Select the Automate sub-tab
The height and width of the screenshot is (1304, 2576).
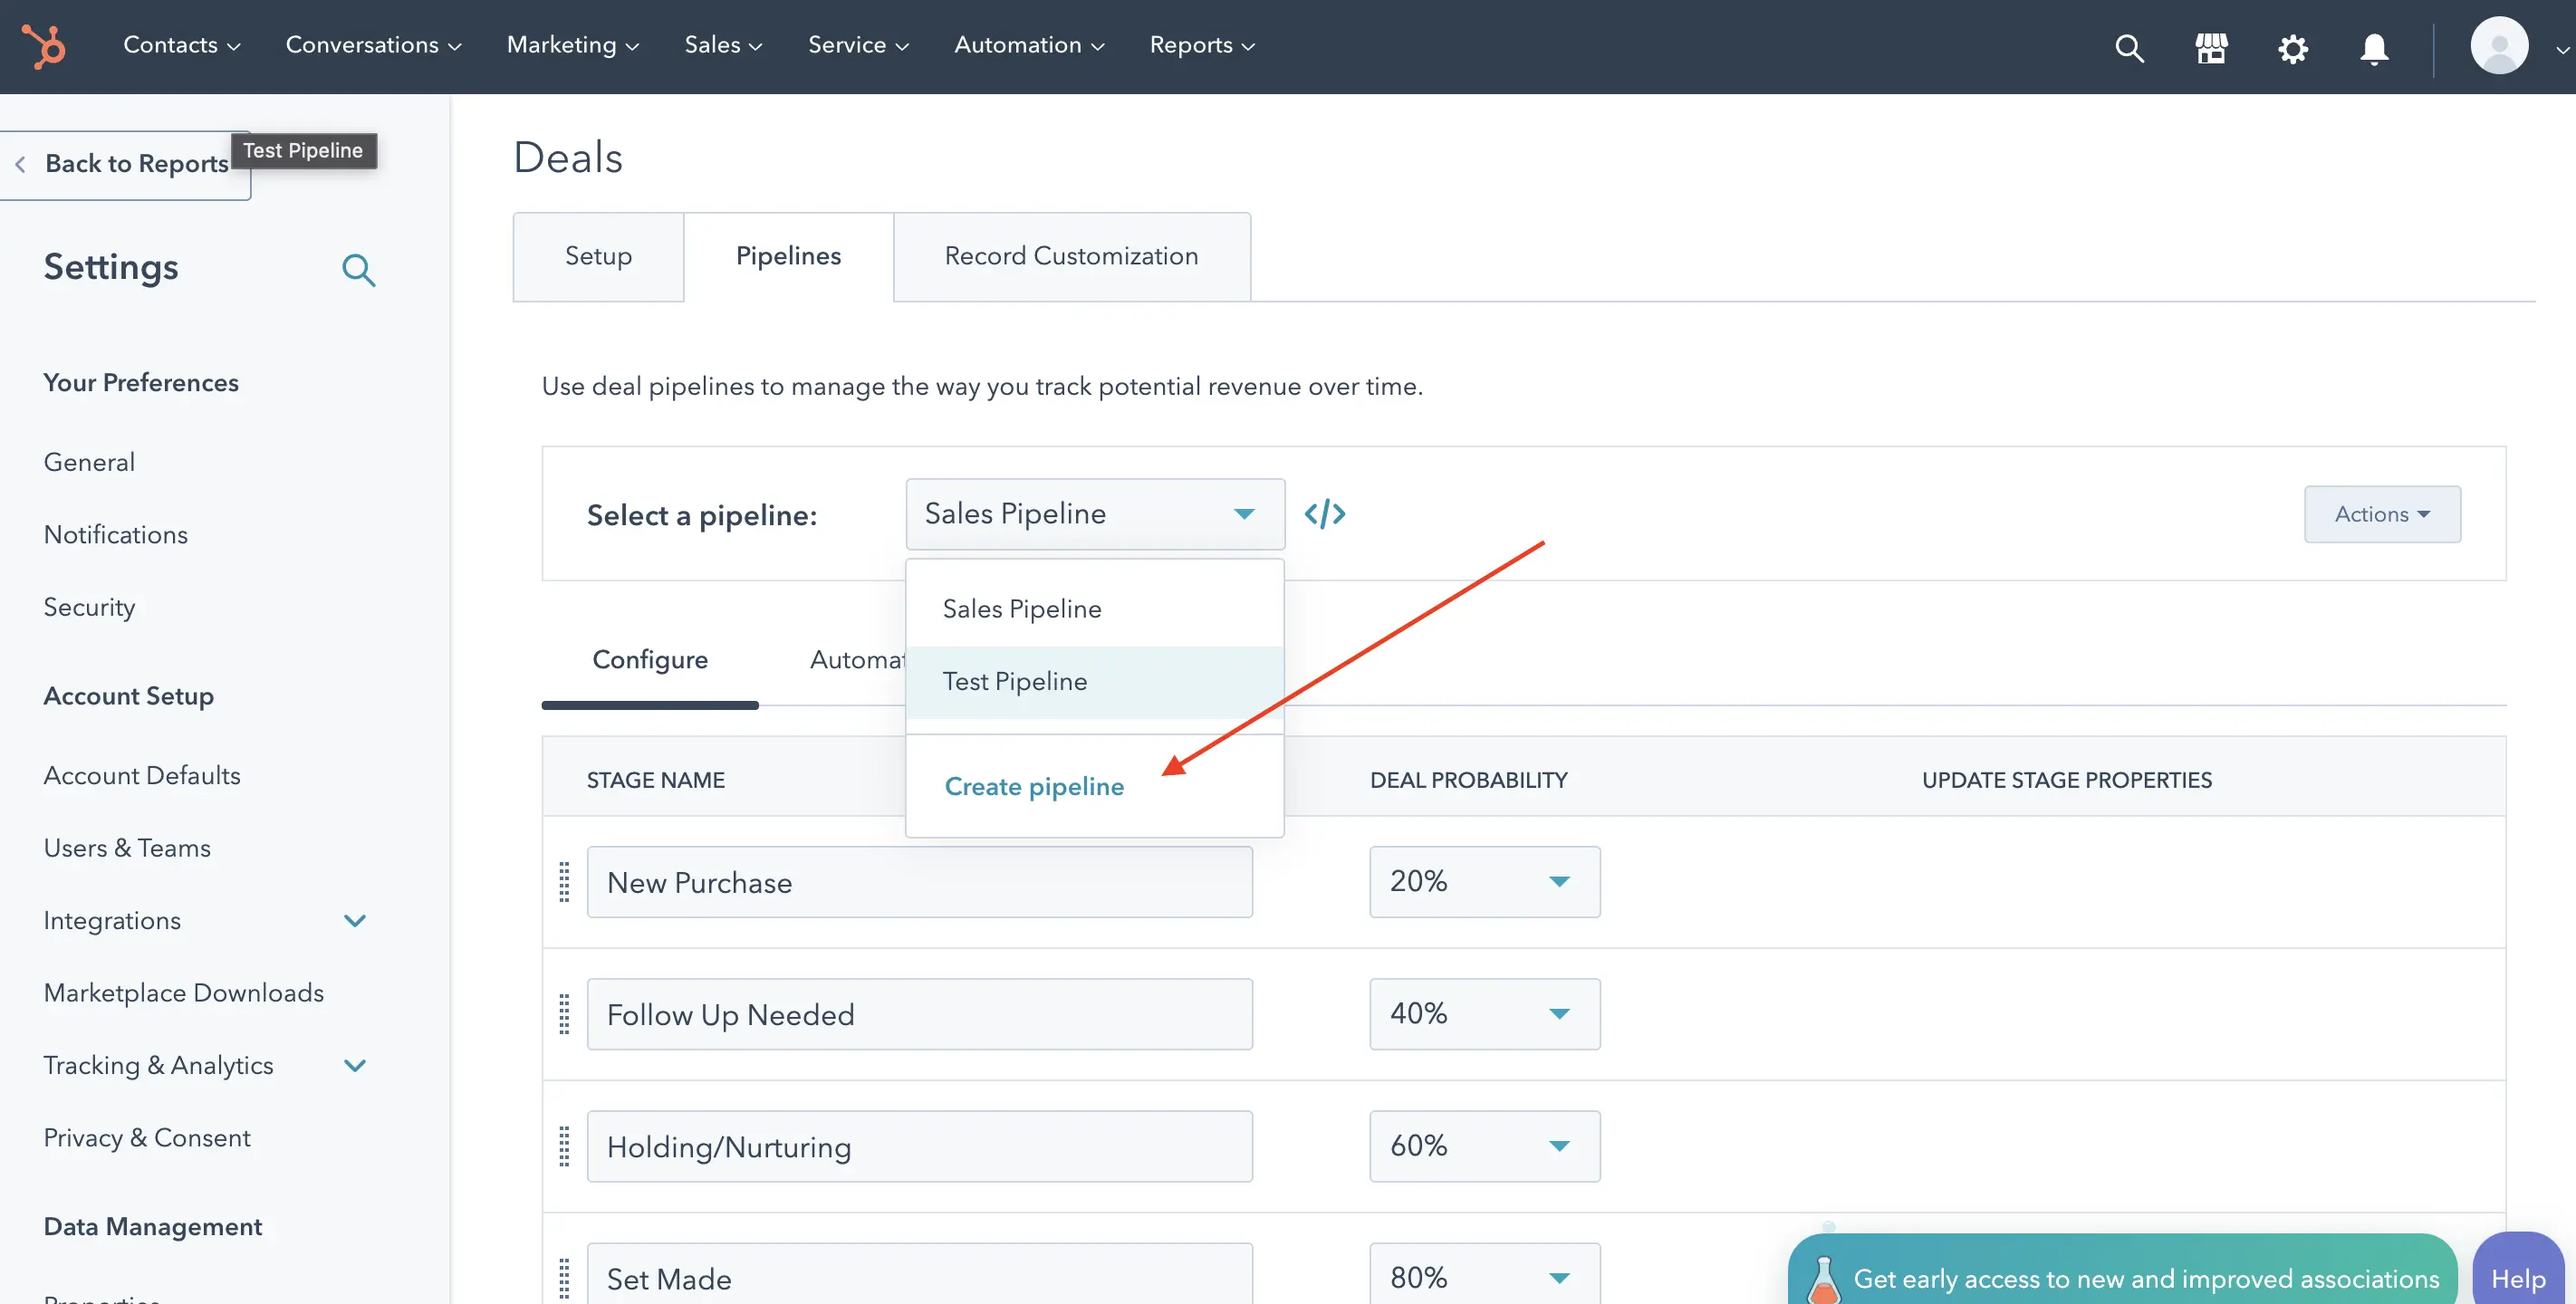[857, 660]
